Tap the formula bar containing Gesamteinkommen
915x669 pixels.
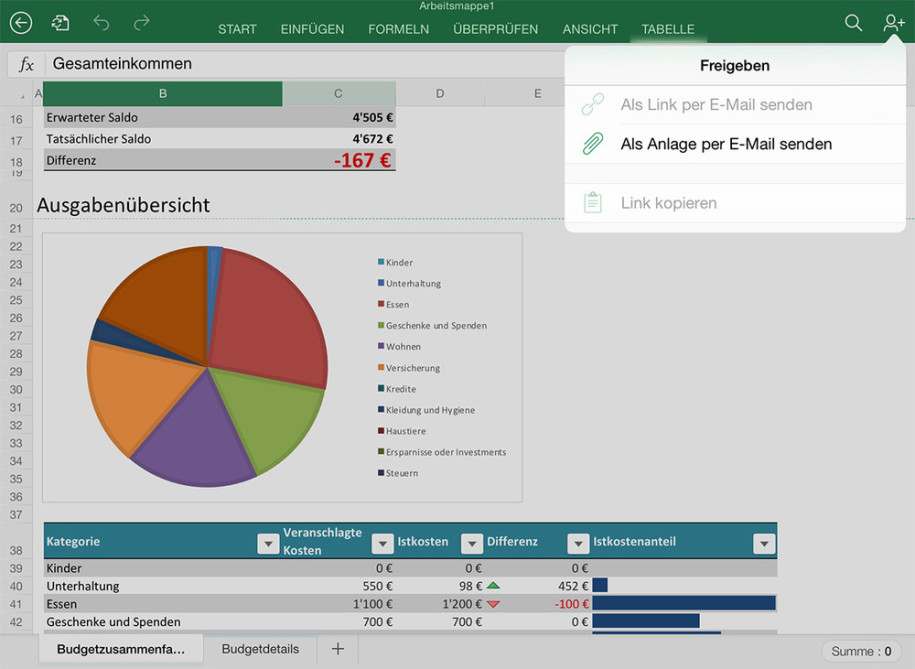[300, 64]
